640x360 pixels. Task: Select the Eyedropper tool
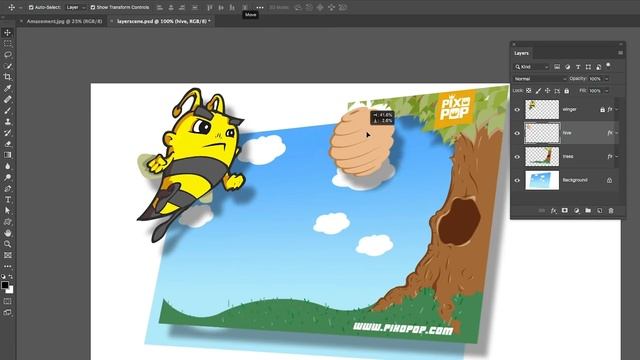pos(7,88)
